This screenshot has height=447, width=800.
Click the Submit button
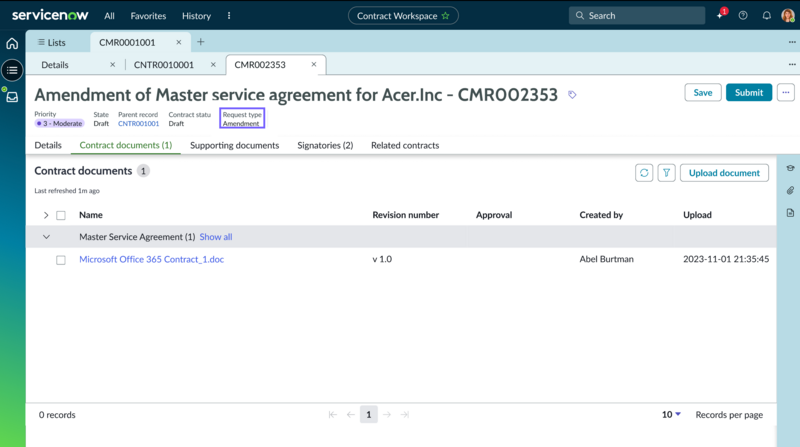click(749, 92)
